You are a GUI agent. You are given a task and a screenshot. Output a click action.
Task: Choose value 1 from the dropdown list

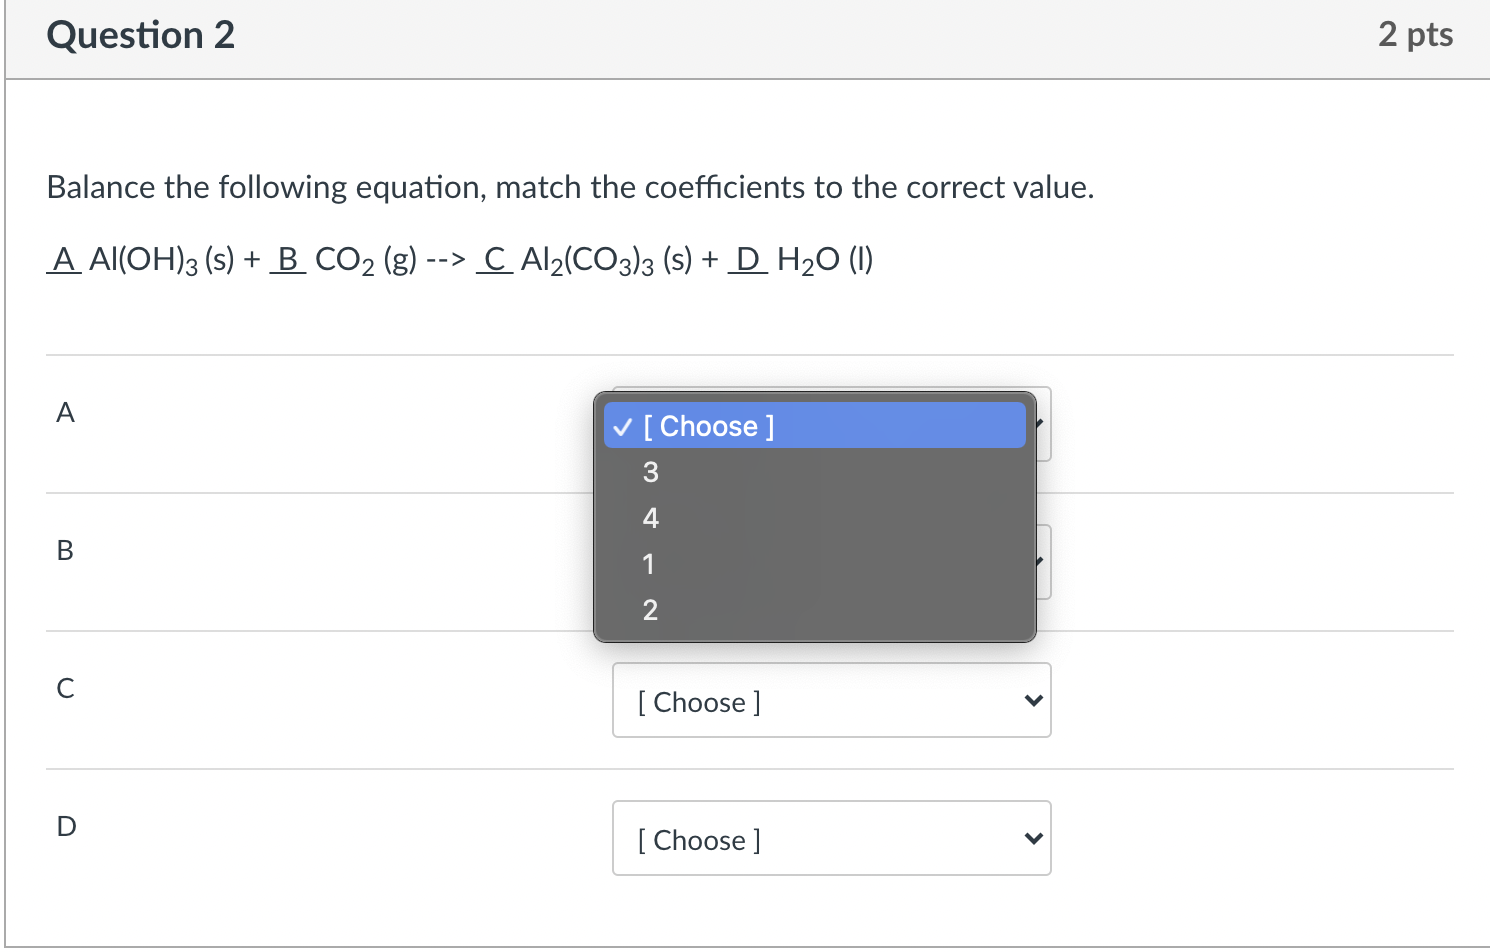[815, 564]
